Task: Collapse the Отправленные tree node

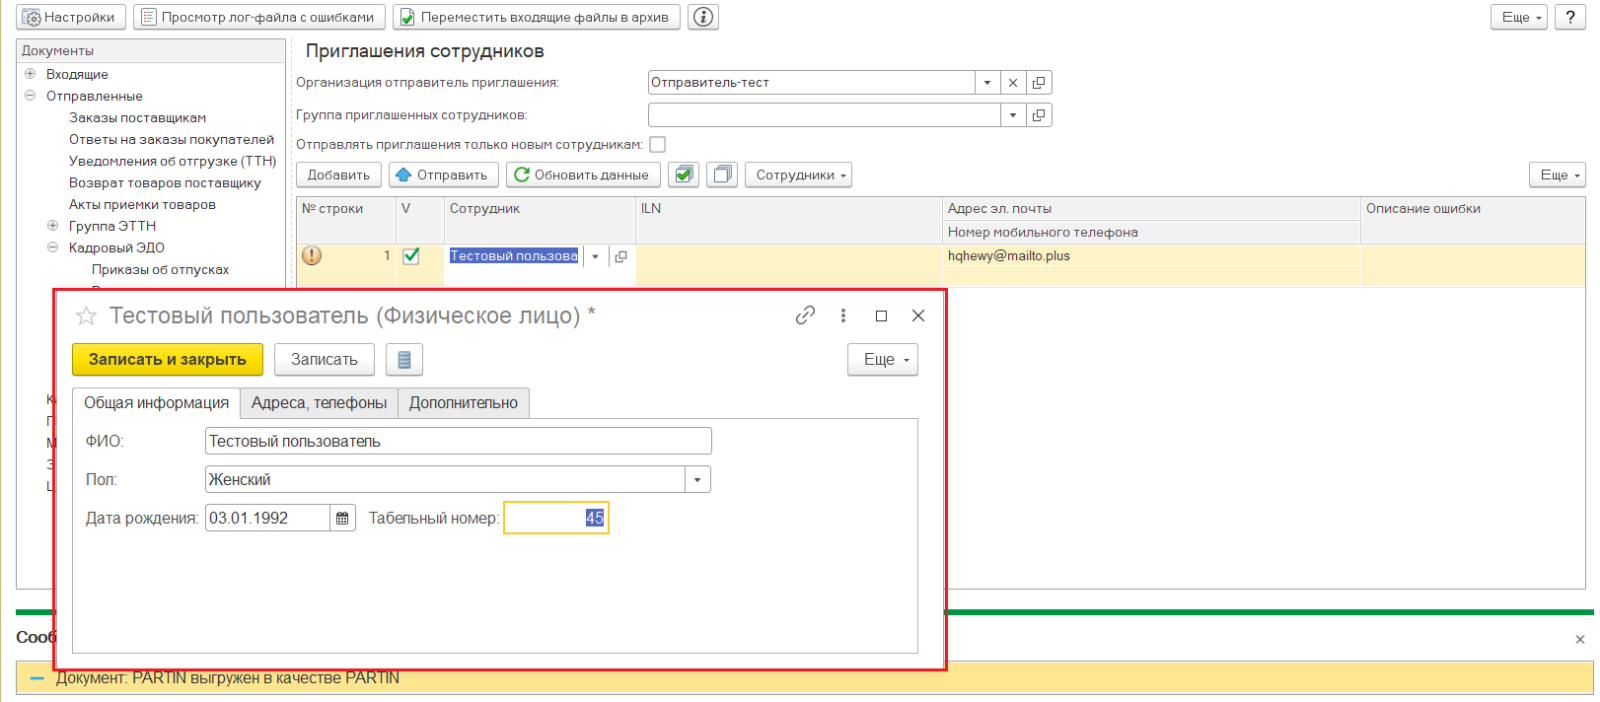Action: click(30, 96)
